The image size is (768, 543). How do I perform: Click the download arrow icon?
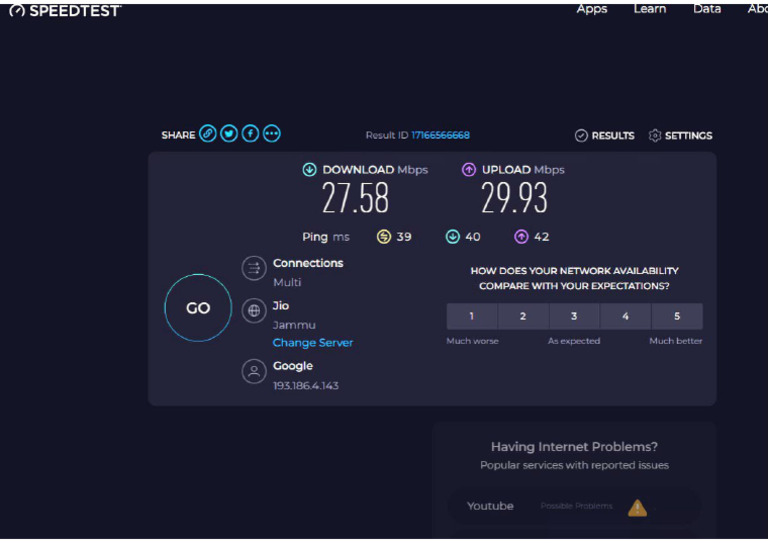point(309,169)
